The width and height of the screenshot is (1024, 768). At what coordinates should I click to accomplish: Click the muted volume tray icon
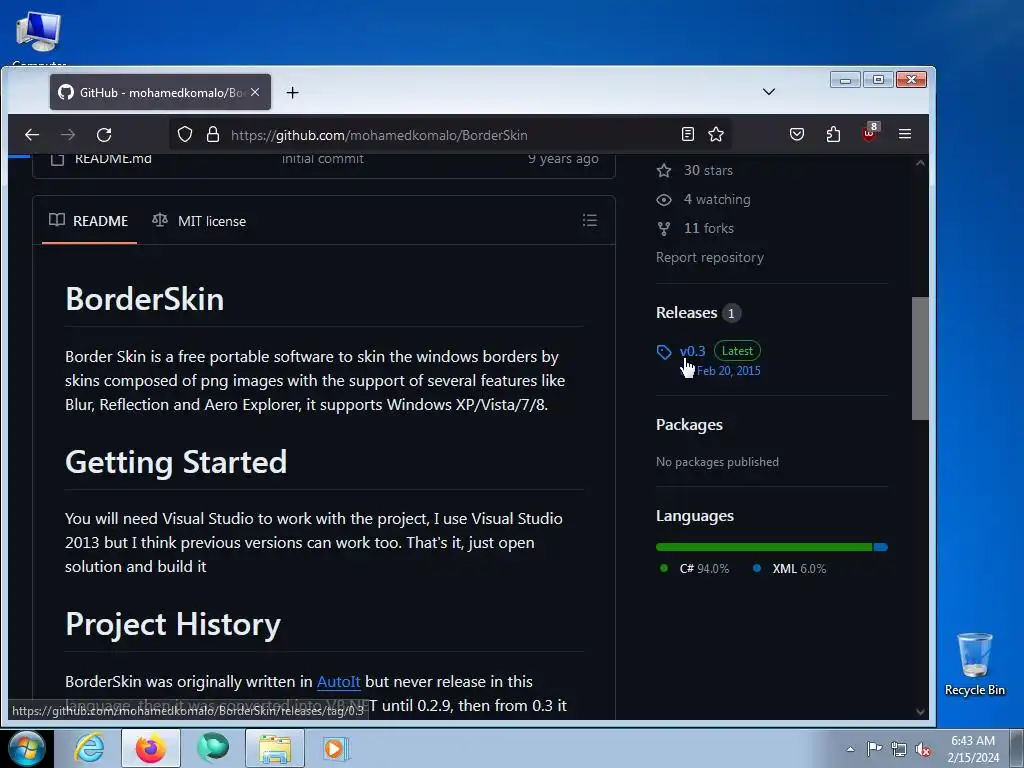pos(923,749)
